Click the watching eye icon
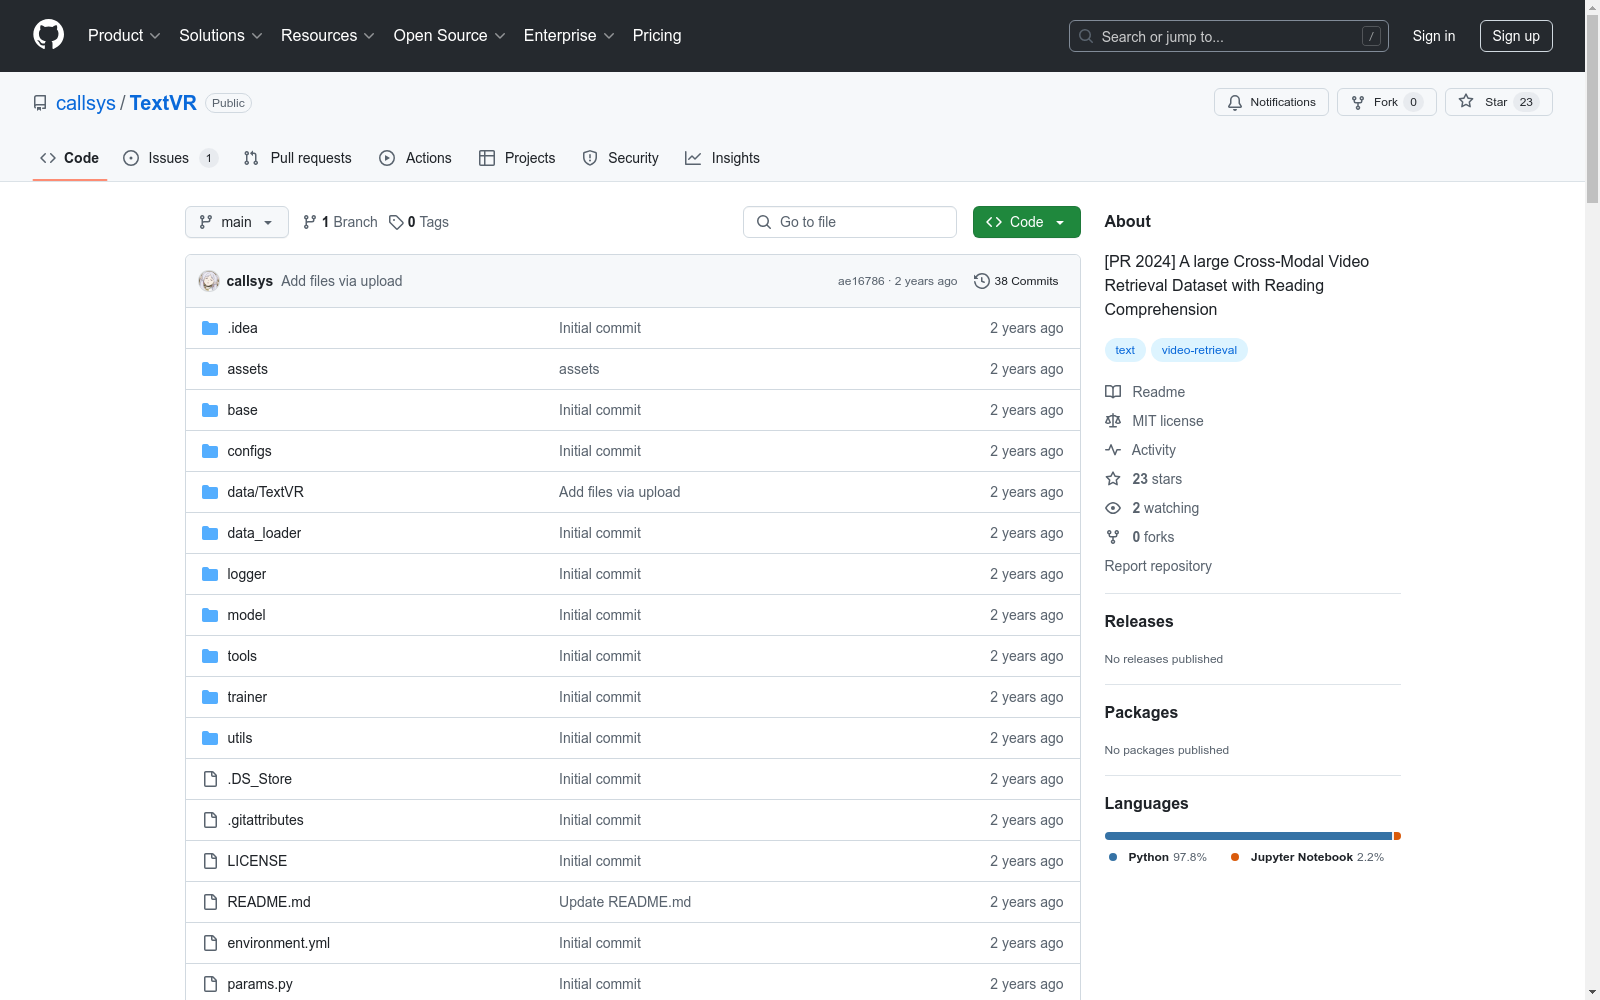The image size is (1600, 1000). point(1113,508)
